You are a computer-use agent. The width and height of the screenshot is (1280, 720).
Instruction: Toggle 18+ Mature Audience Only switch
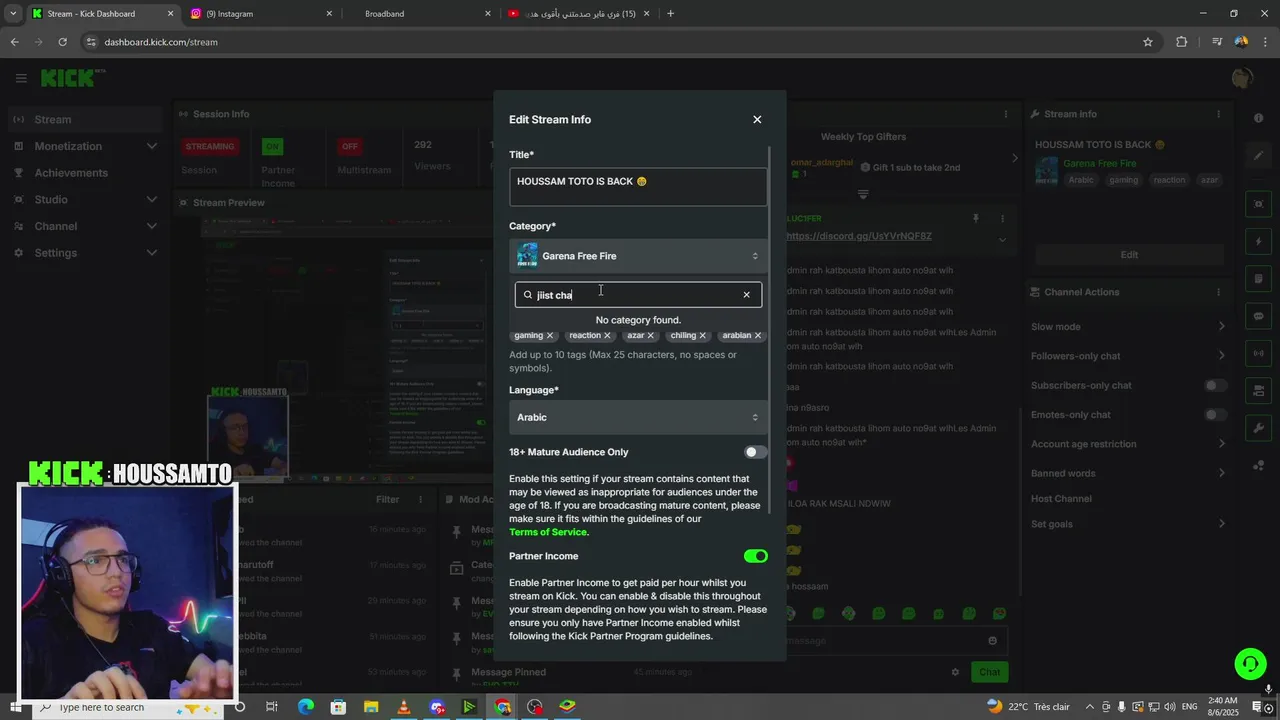(756, 452)
